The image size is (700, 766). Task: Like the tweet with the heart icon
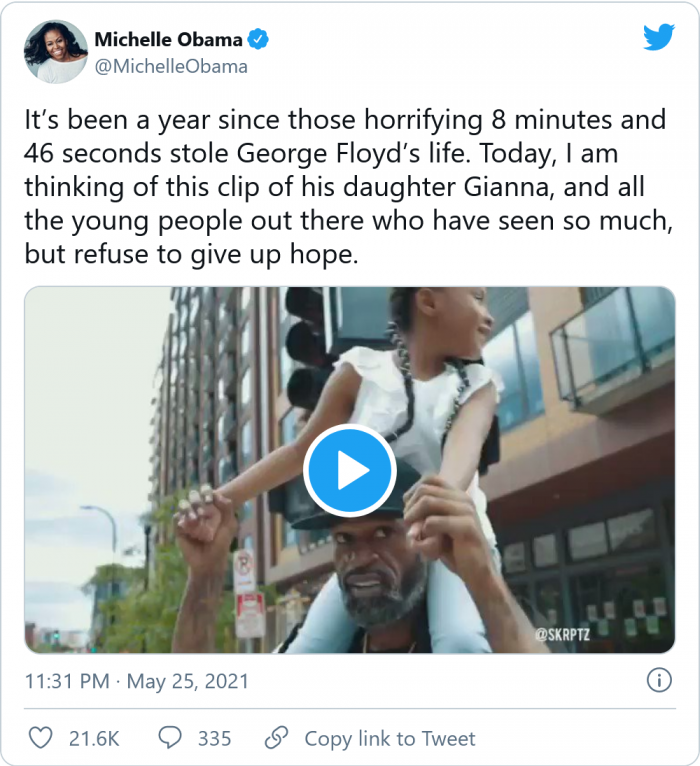[x=40, y=738]
